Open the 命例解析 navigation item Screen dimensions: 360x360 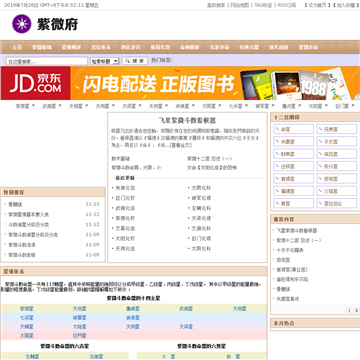190,47
